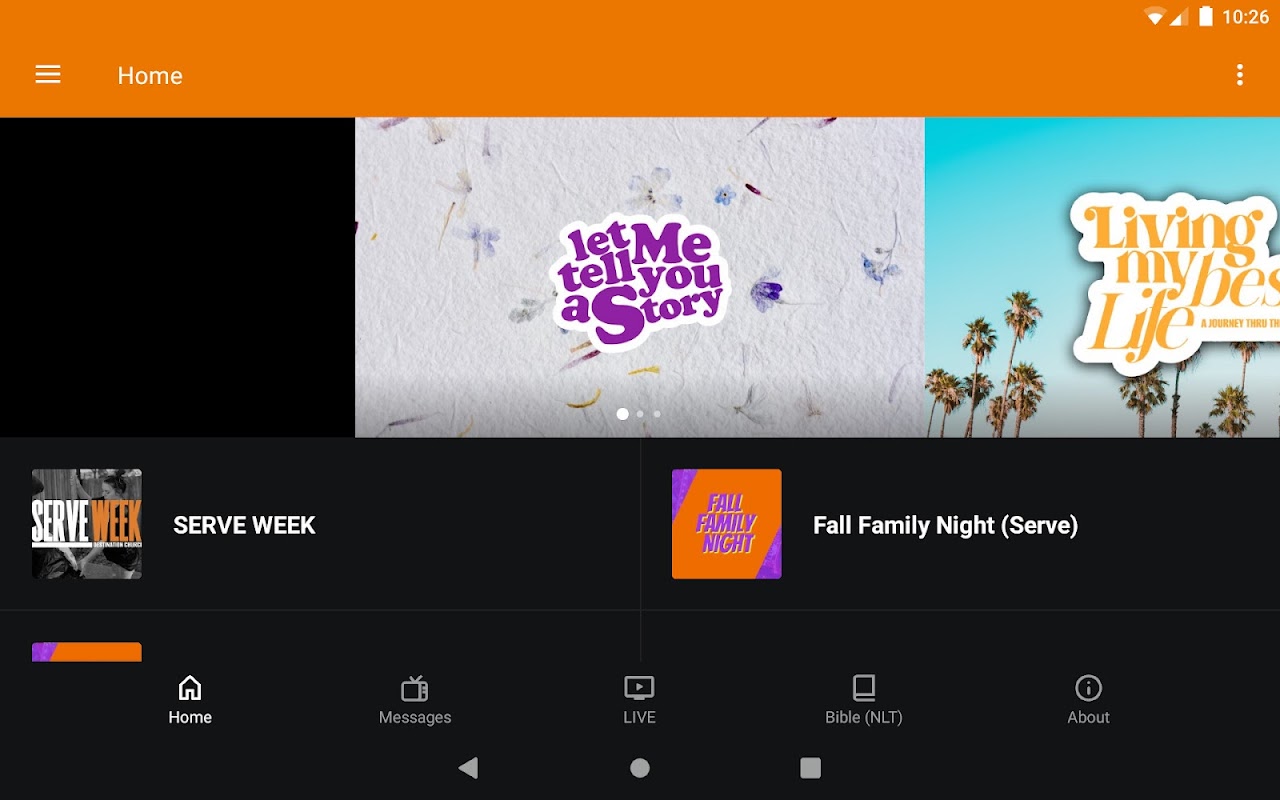Tap the Android home circle button
This screenshot has width=1280, height=800.
point(640,768)
